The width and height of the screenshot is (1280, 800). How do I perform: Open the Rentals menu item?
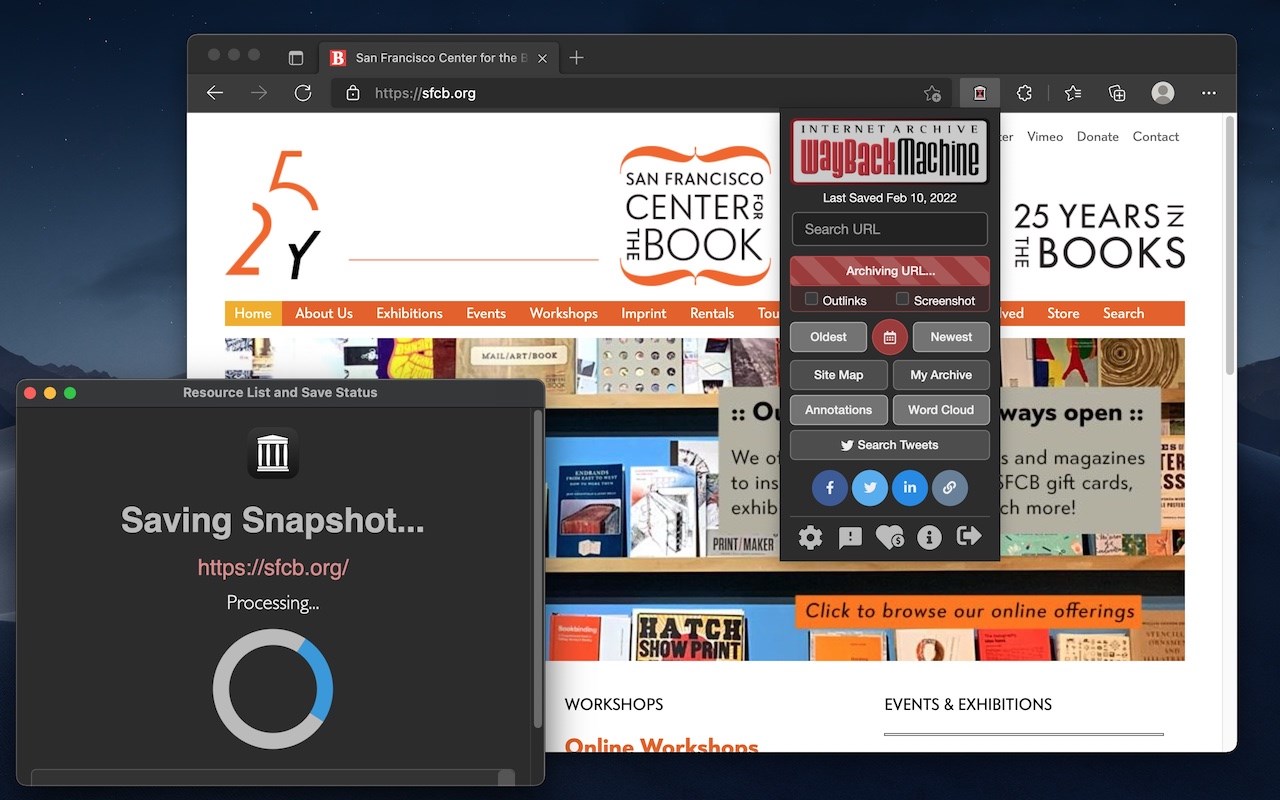tap(712, 313)
